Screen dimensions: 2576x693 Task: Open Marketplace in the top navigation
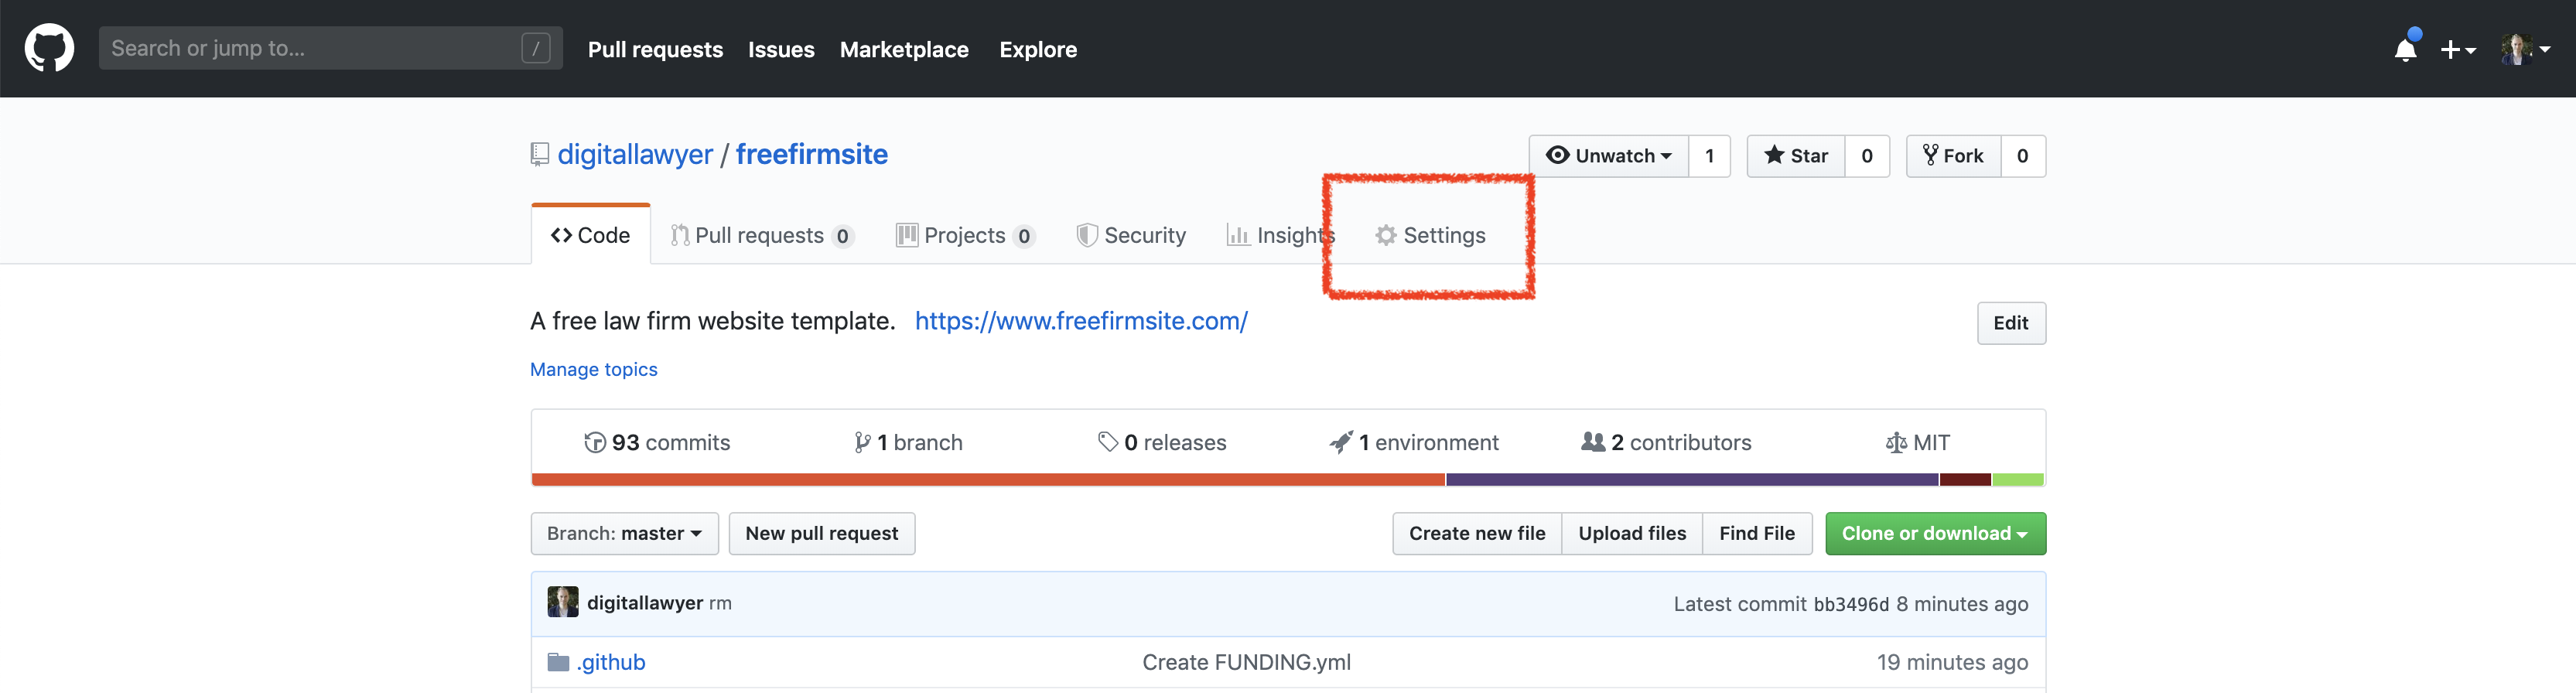point(904,49)
